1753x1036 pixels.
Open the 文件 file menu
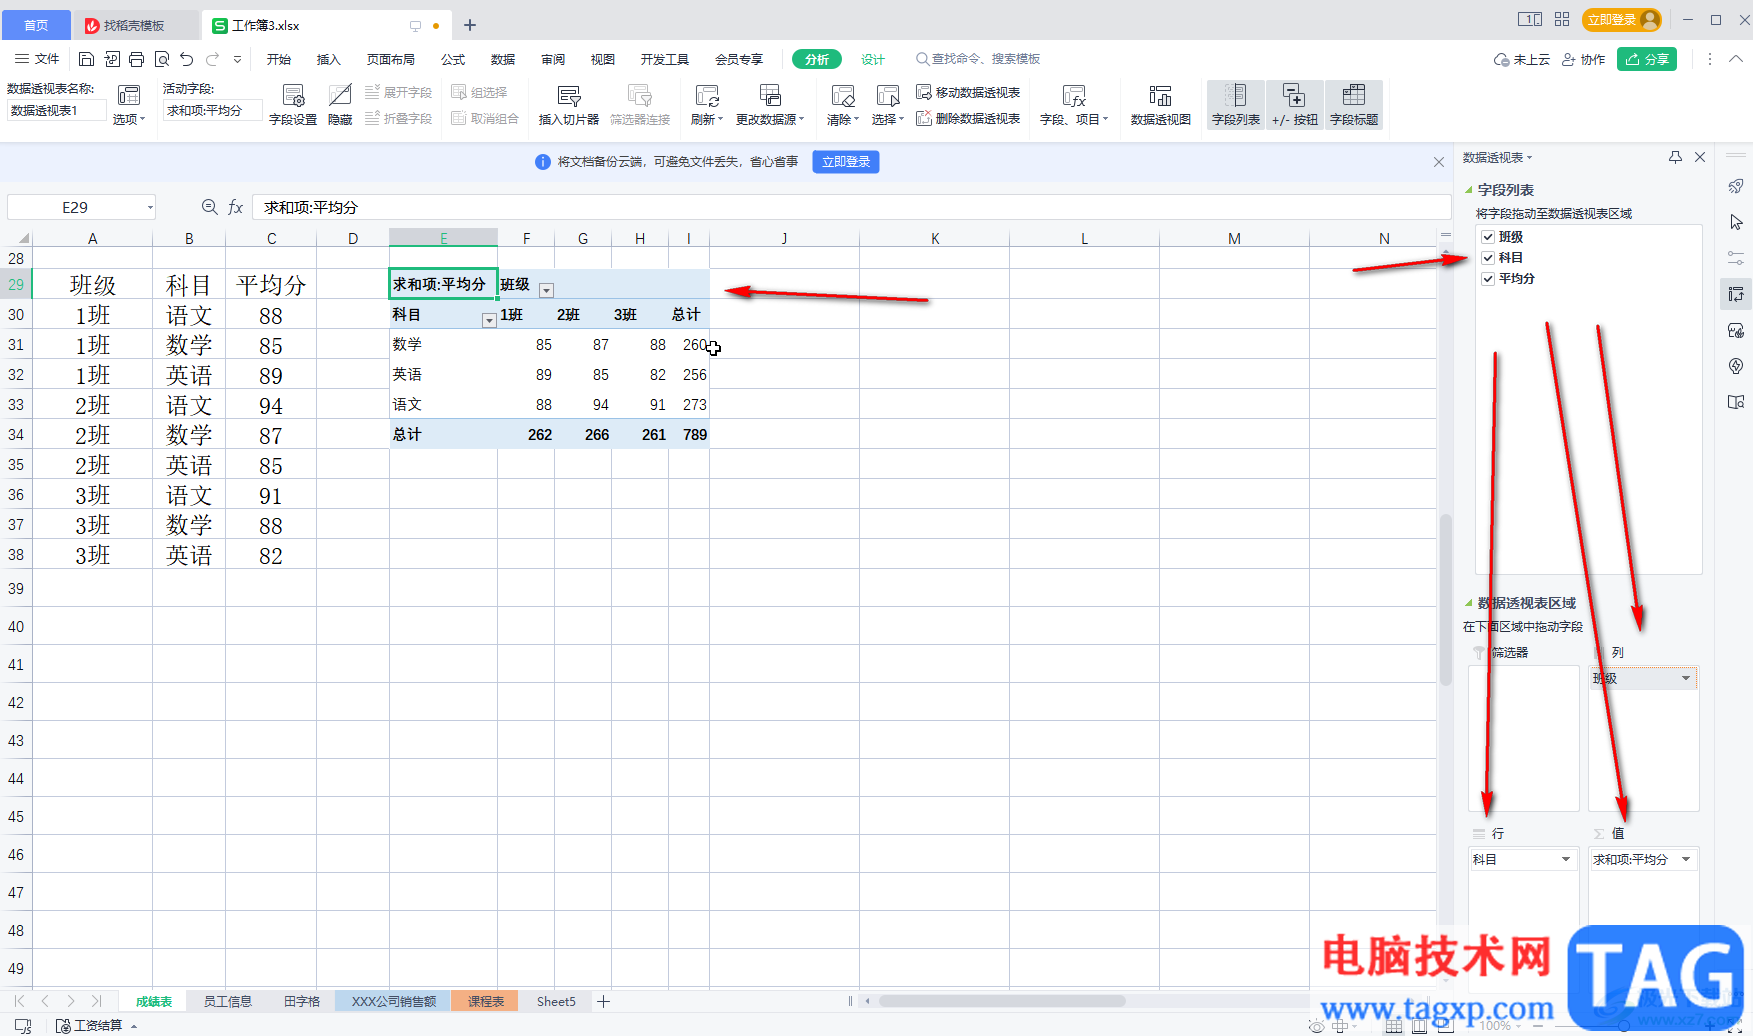[x=37, y=59]
